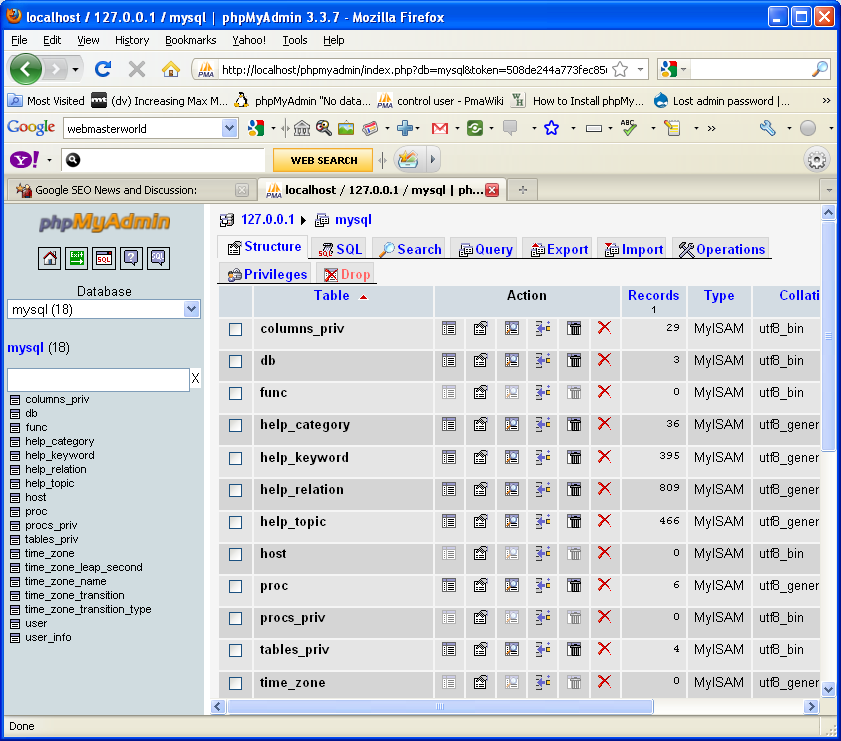Switch to the Export tab
The width and height of the screenshot is (841, 741).
pyautogui.click(x=558, y=249)
